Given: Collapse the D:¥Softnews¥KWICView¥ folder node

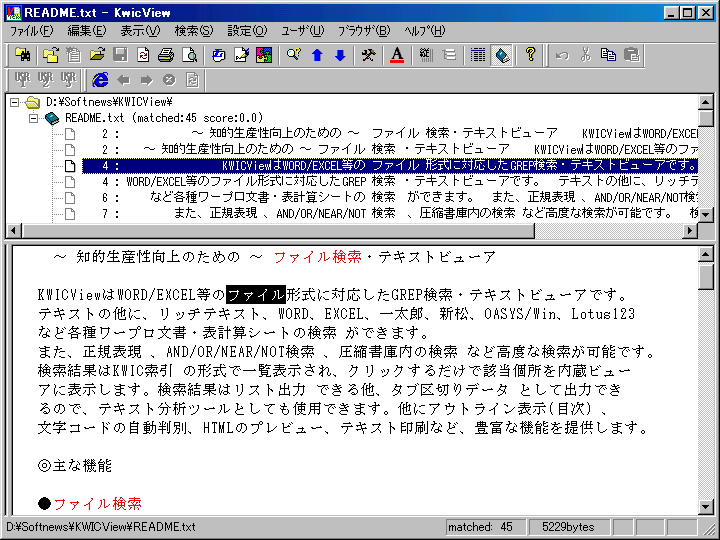Looking at the screenshot, I should click(x=15, y=102).
